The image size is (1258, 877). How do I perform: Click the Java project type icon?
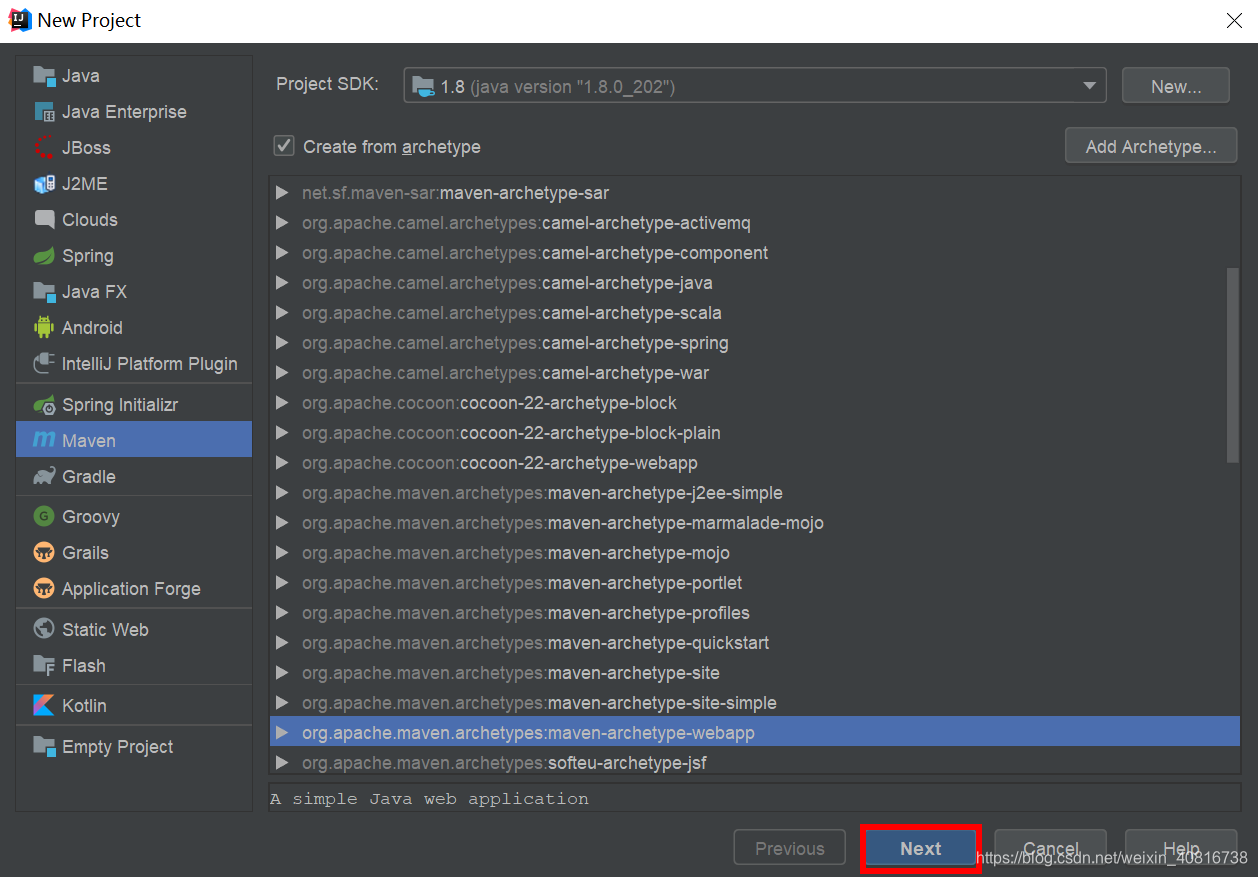tap(44, 76)
